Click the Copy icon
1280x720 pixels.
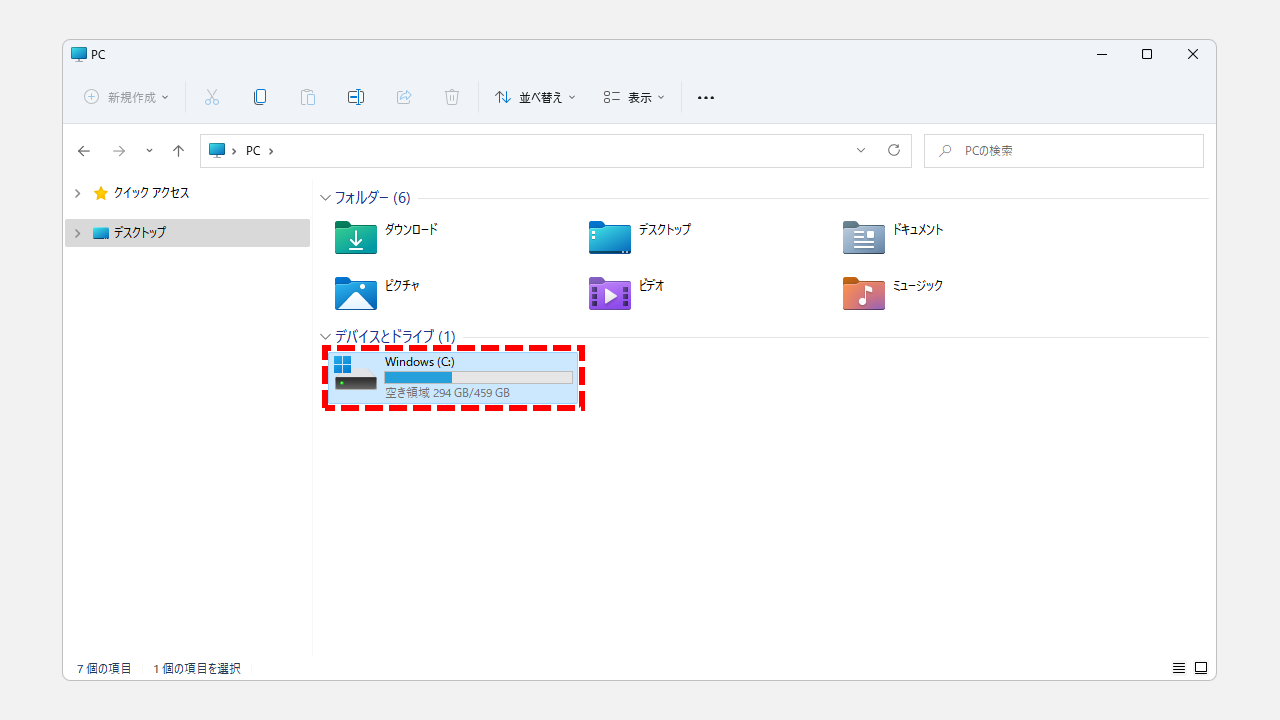tap(259, 97)
